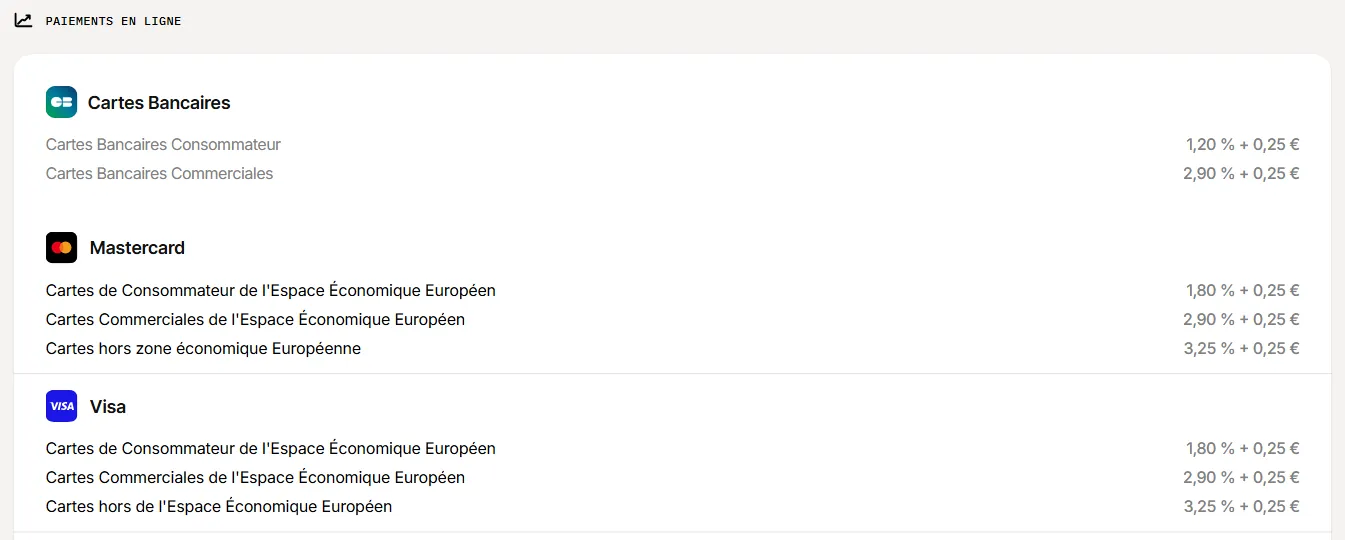The image size is (1345, 540).
Task: Click the Paiements en ligne section title
Action: tap(113, 21)
